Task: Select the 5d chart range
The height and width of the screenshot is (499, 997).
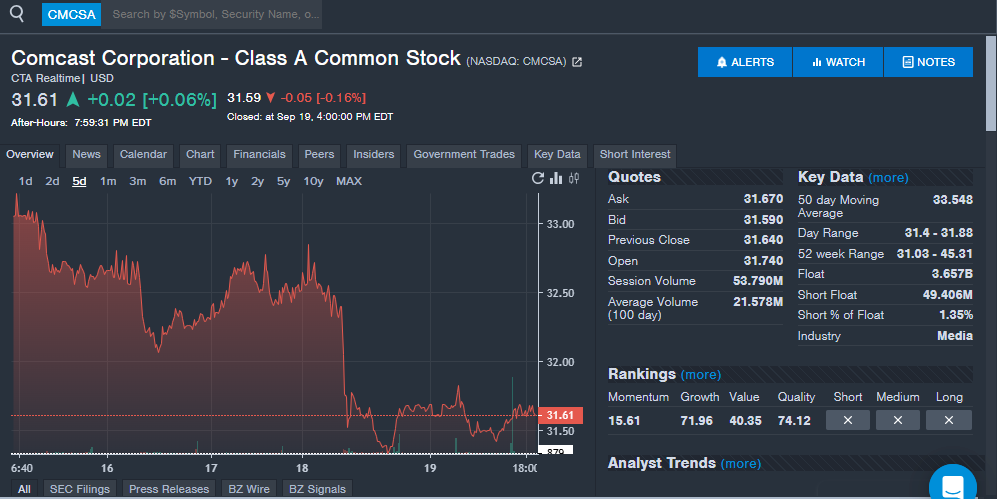Action: [79, 181]
